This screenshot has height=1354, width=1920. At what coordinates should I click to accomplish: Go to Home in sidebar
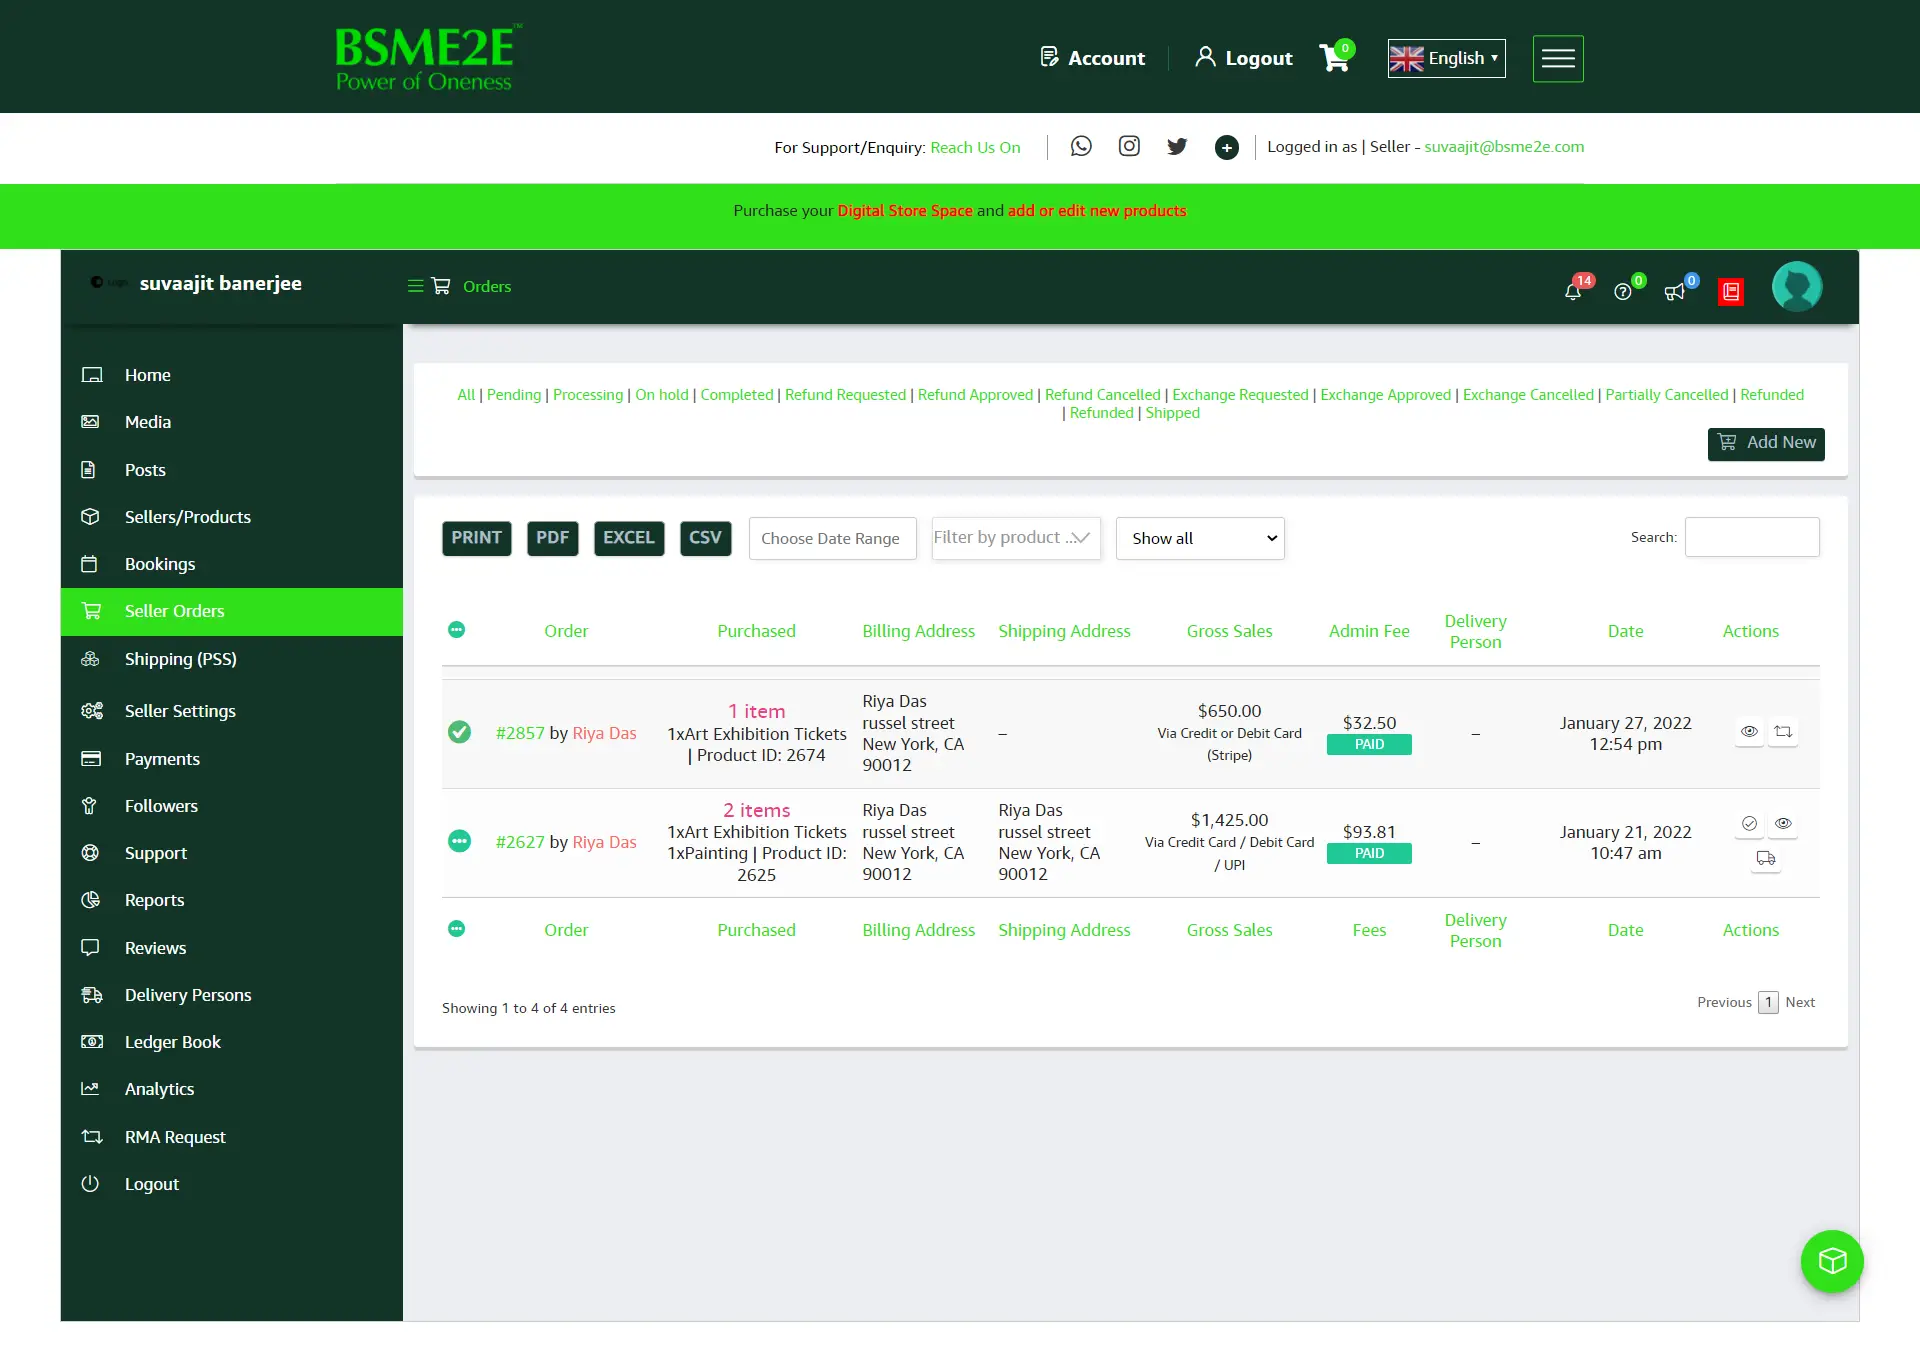coord(232,375)
